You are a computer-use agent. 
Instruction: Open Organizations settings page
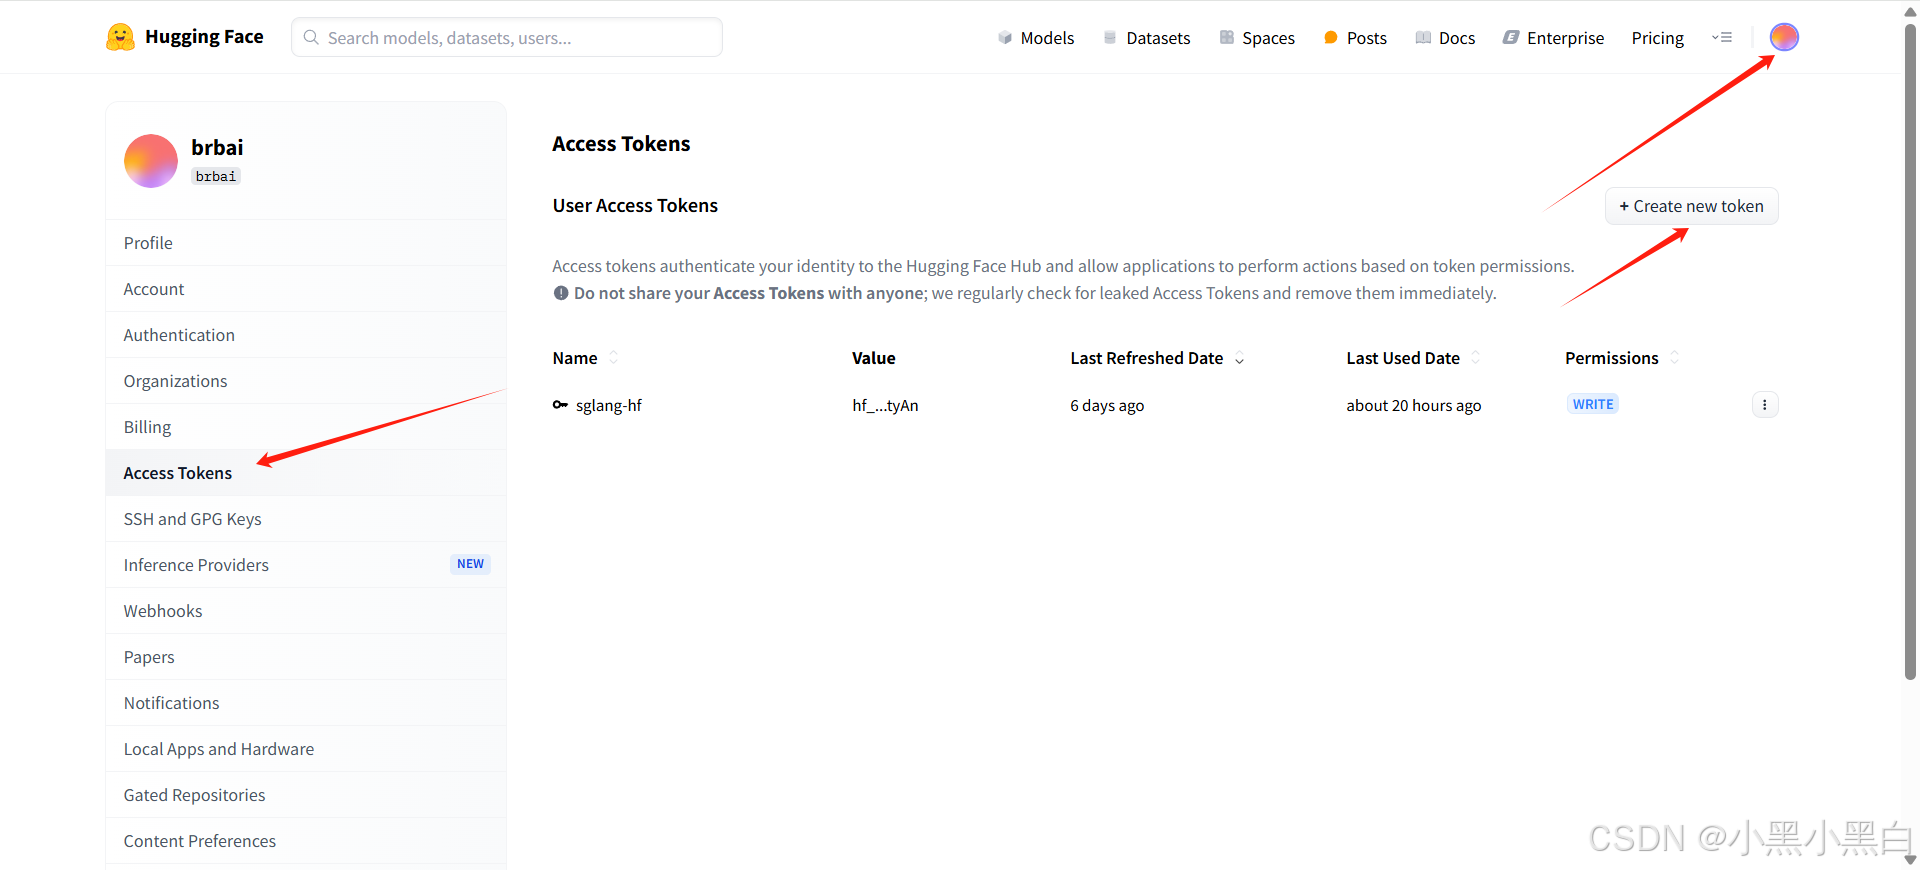point(306,381)
